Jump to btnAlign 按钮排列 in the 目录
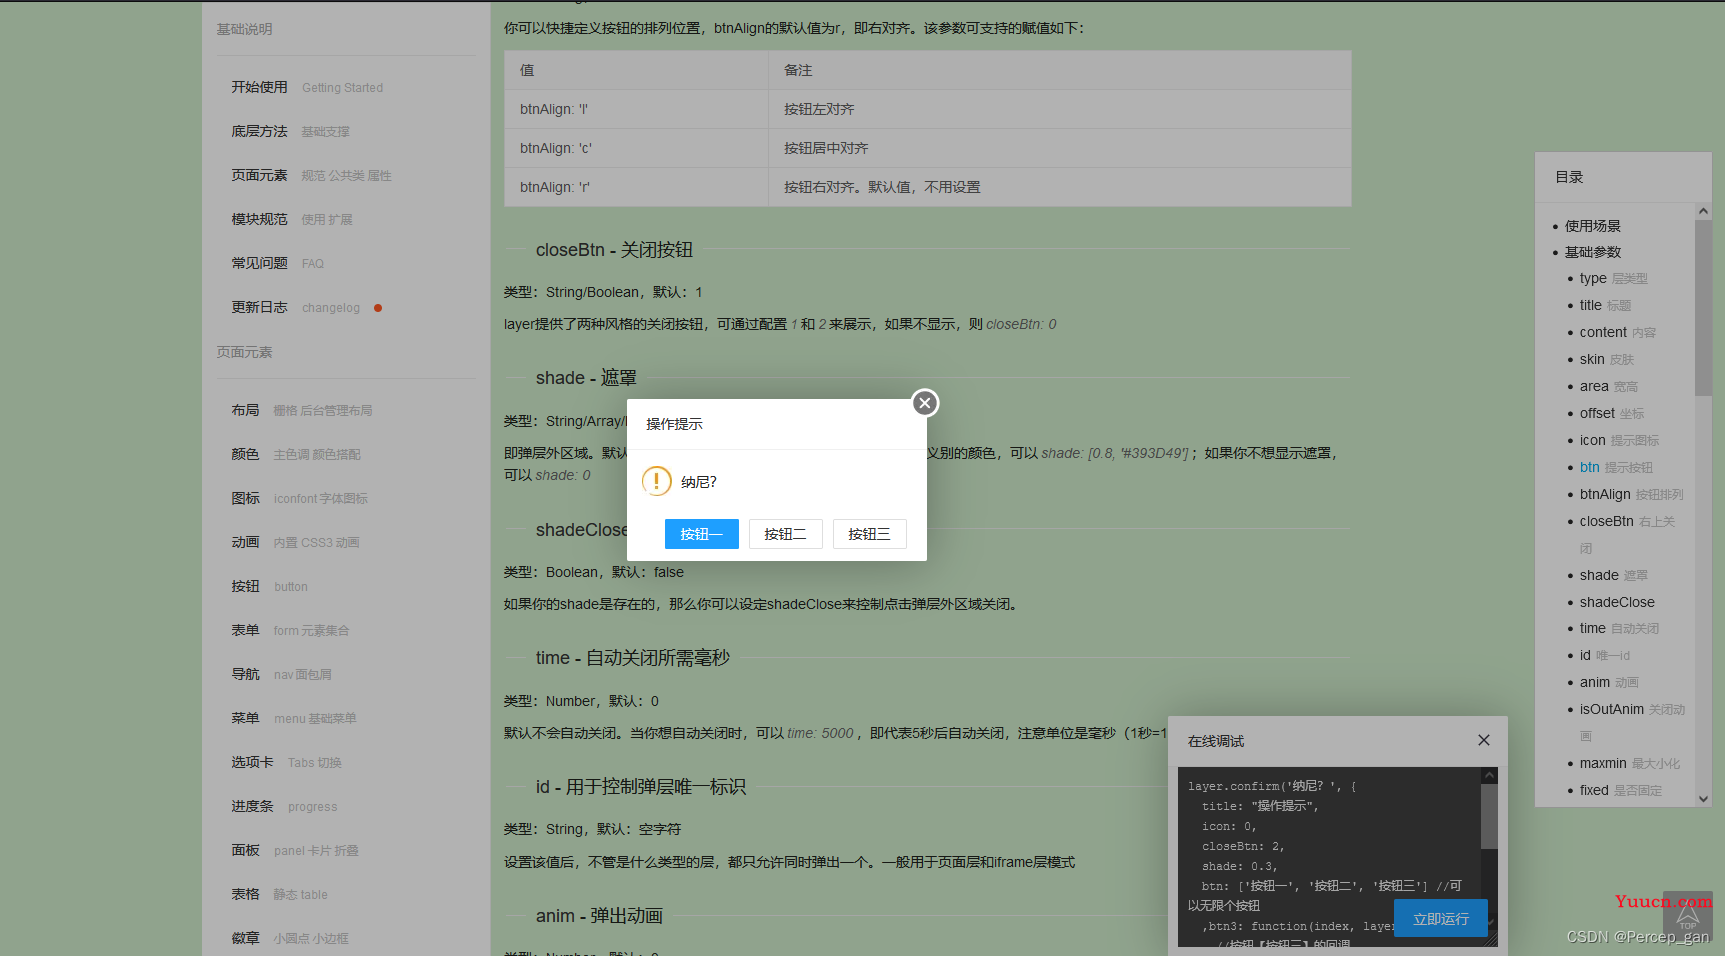This screenshot has width=1725, height=956. (1632, 495)
